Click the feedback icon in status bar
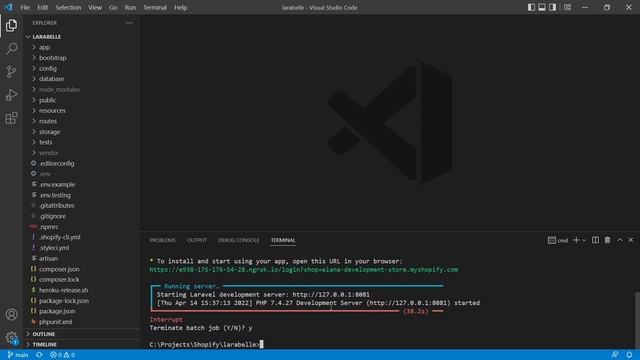Viewport: 640px width, 360px height. 615,355
